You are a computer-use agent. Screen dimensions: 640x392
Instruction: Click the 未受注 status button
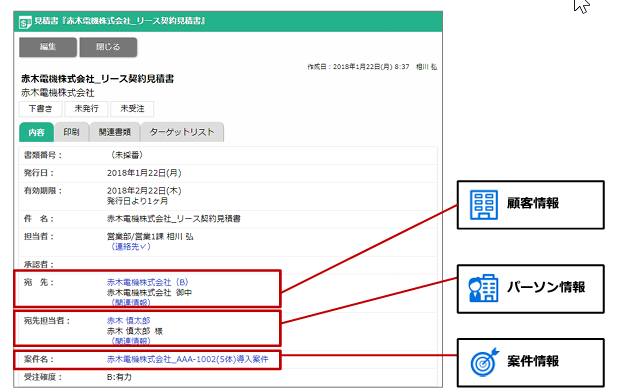[x=132, y=109]
